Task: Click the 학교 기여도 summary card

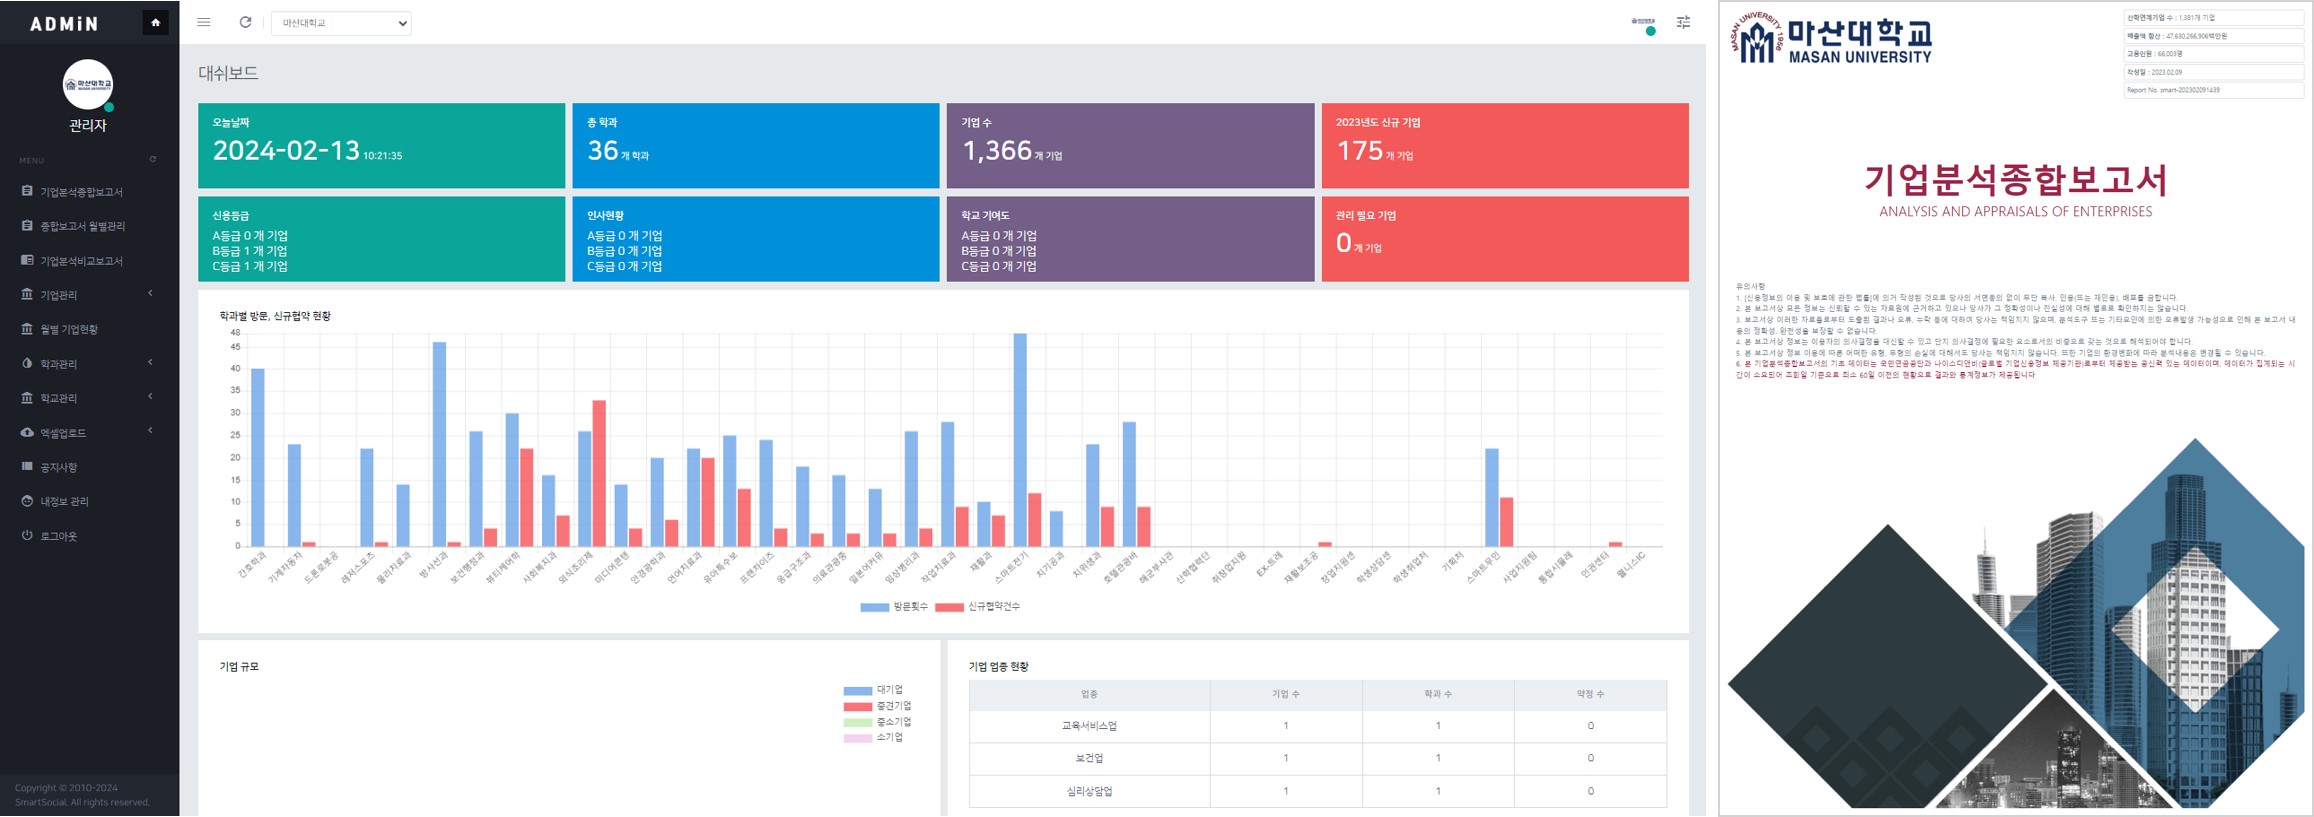Action: click(x=1130, y=239)
